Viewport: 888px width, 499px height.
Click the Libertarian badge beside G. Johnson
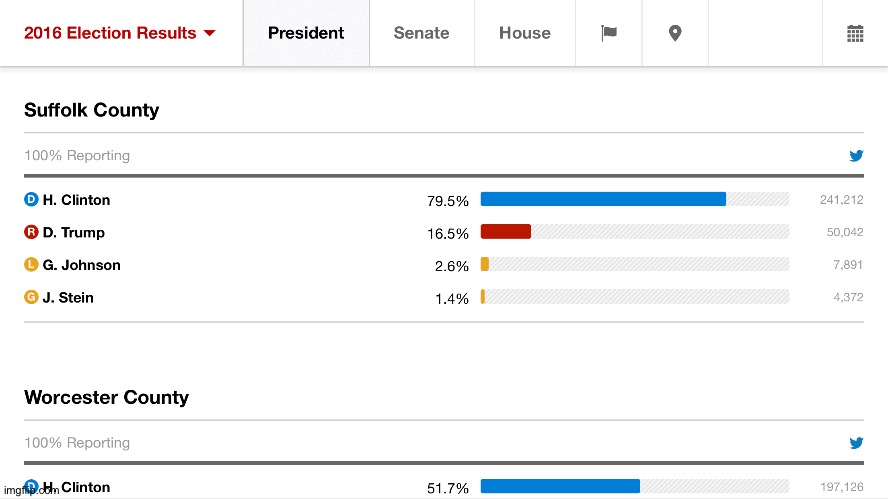coord(31,265)
